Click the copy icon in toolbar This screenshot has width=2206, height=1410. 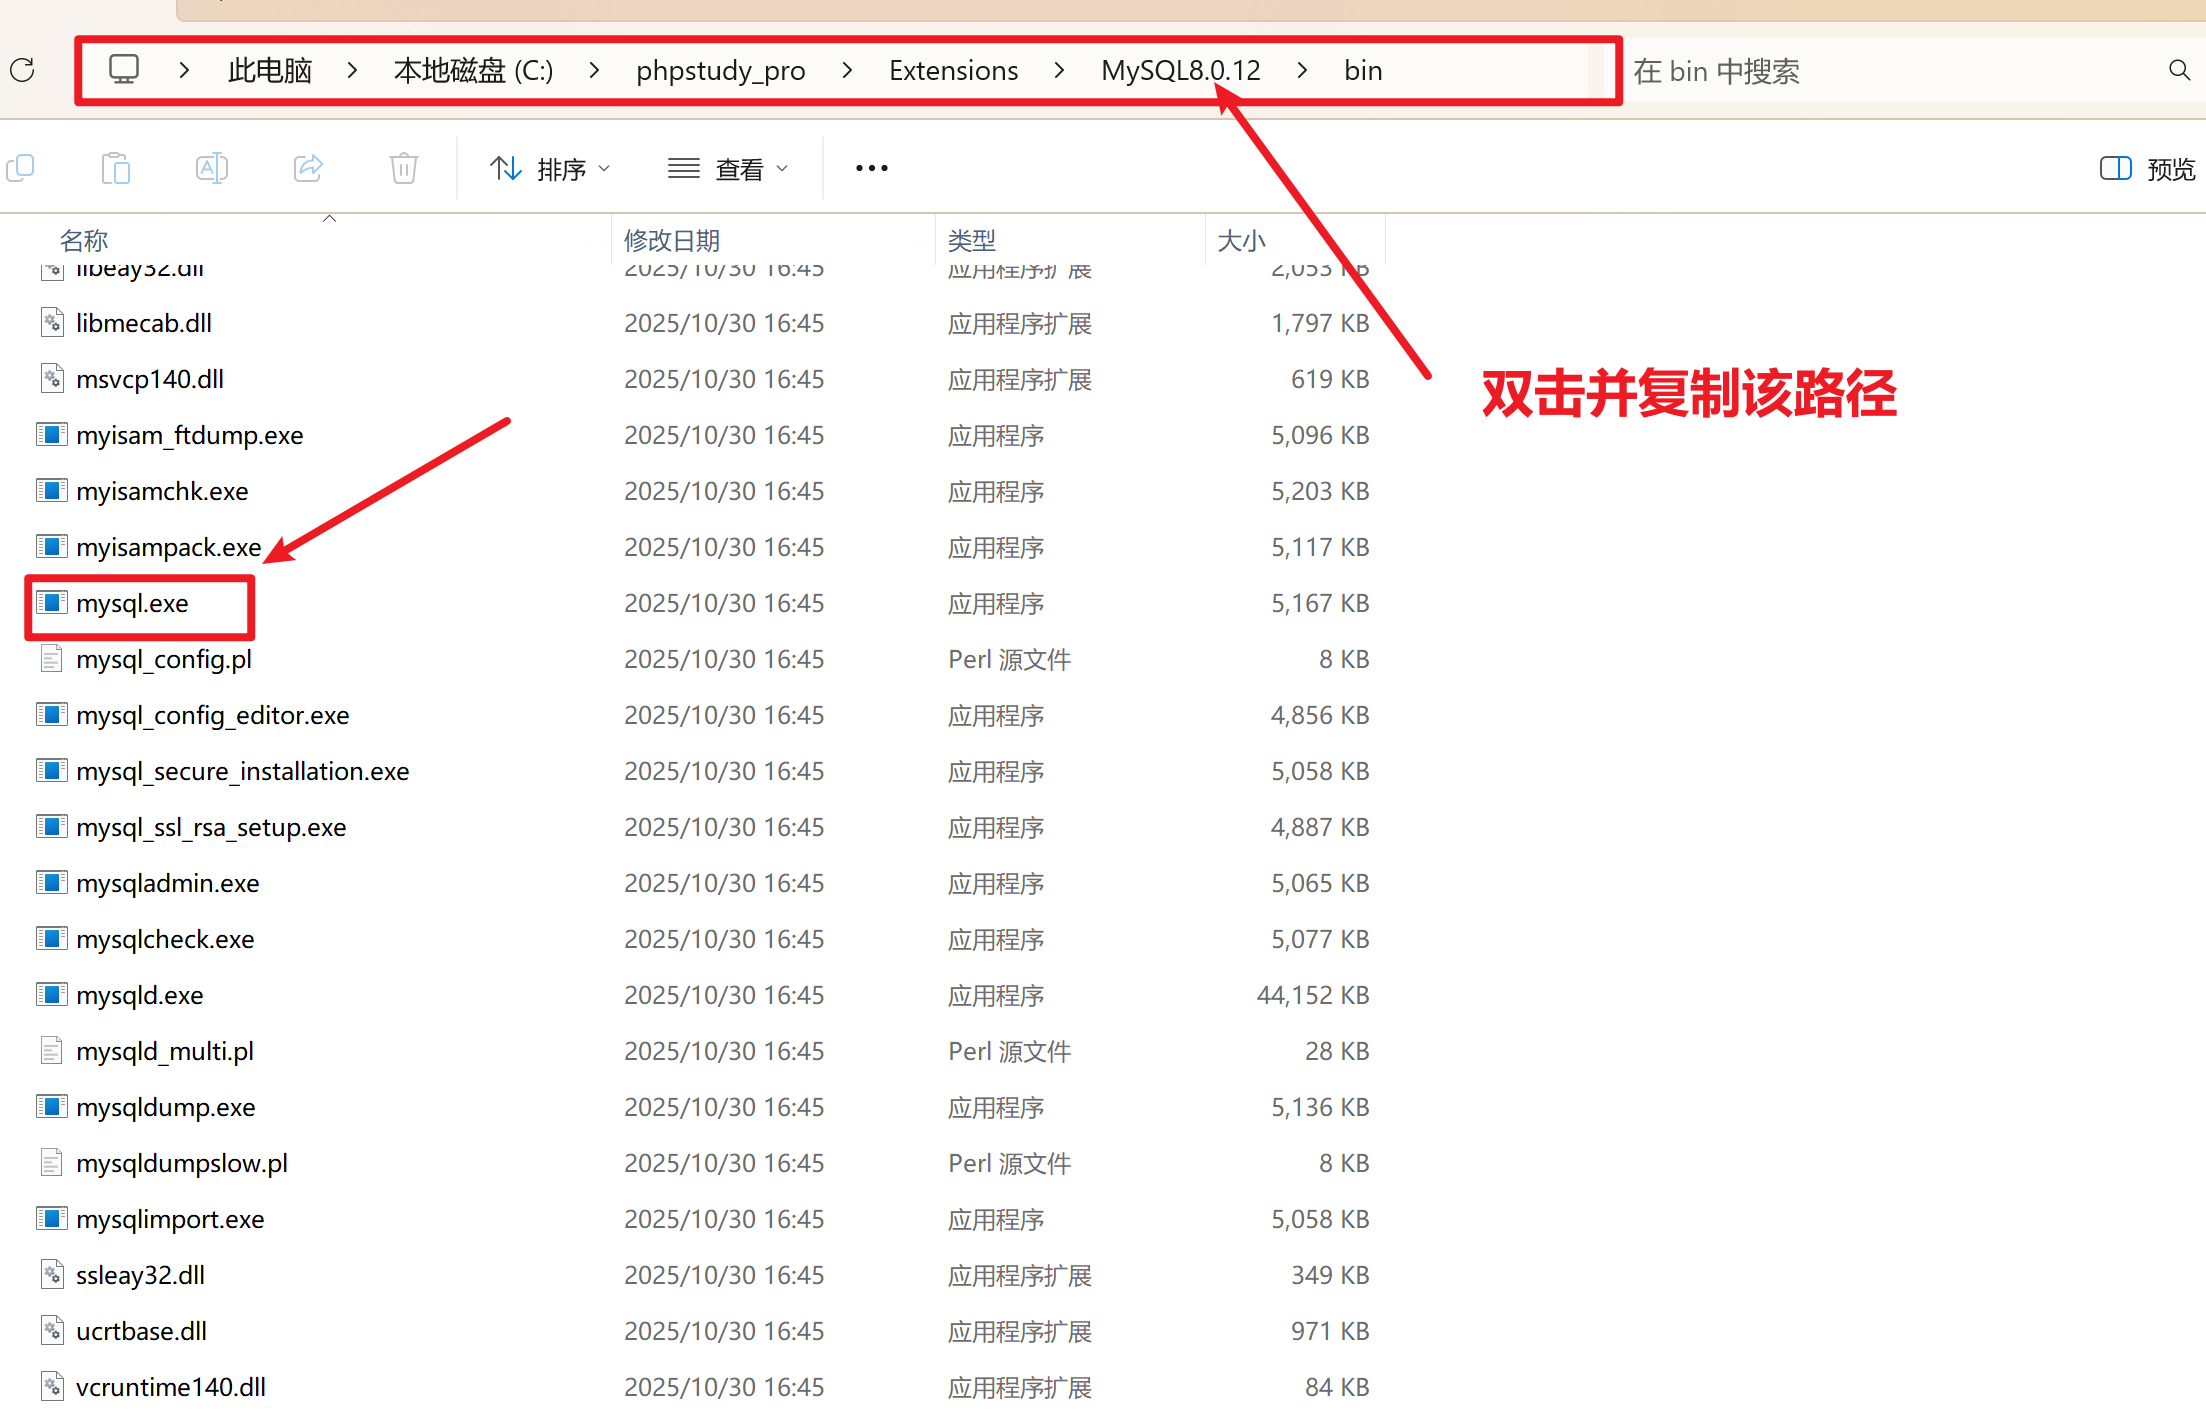pos(20,168)
